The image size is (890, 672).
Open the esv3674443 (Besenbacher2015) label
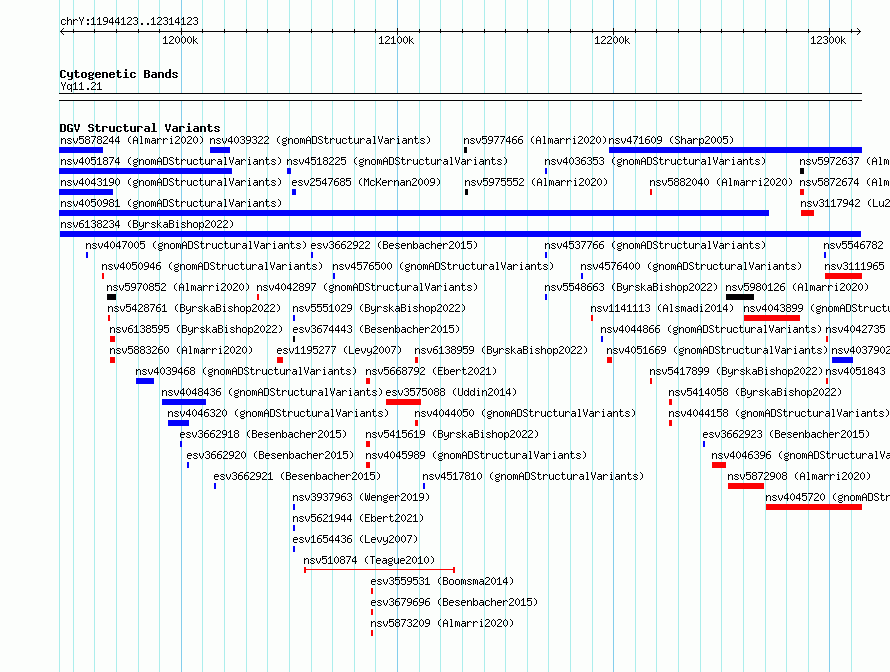[x=376, y=329]
